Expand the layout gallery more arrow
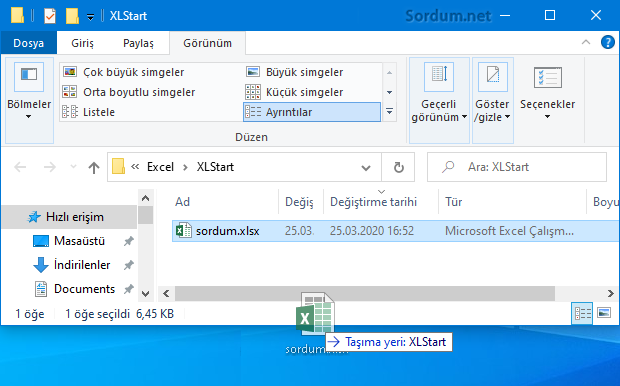This screenshot has width=620, height=386. point(389,112)
